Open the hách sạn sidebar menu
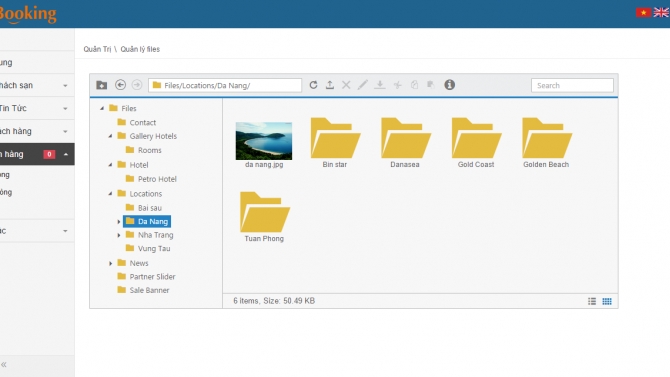Screen dimensions: 670x377 pyautogui.click(x=37, y=85)
